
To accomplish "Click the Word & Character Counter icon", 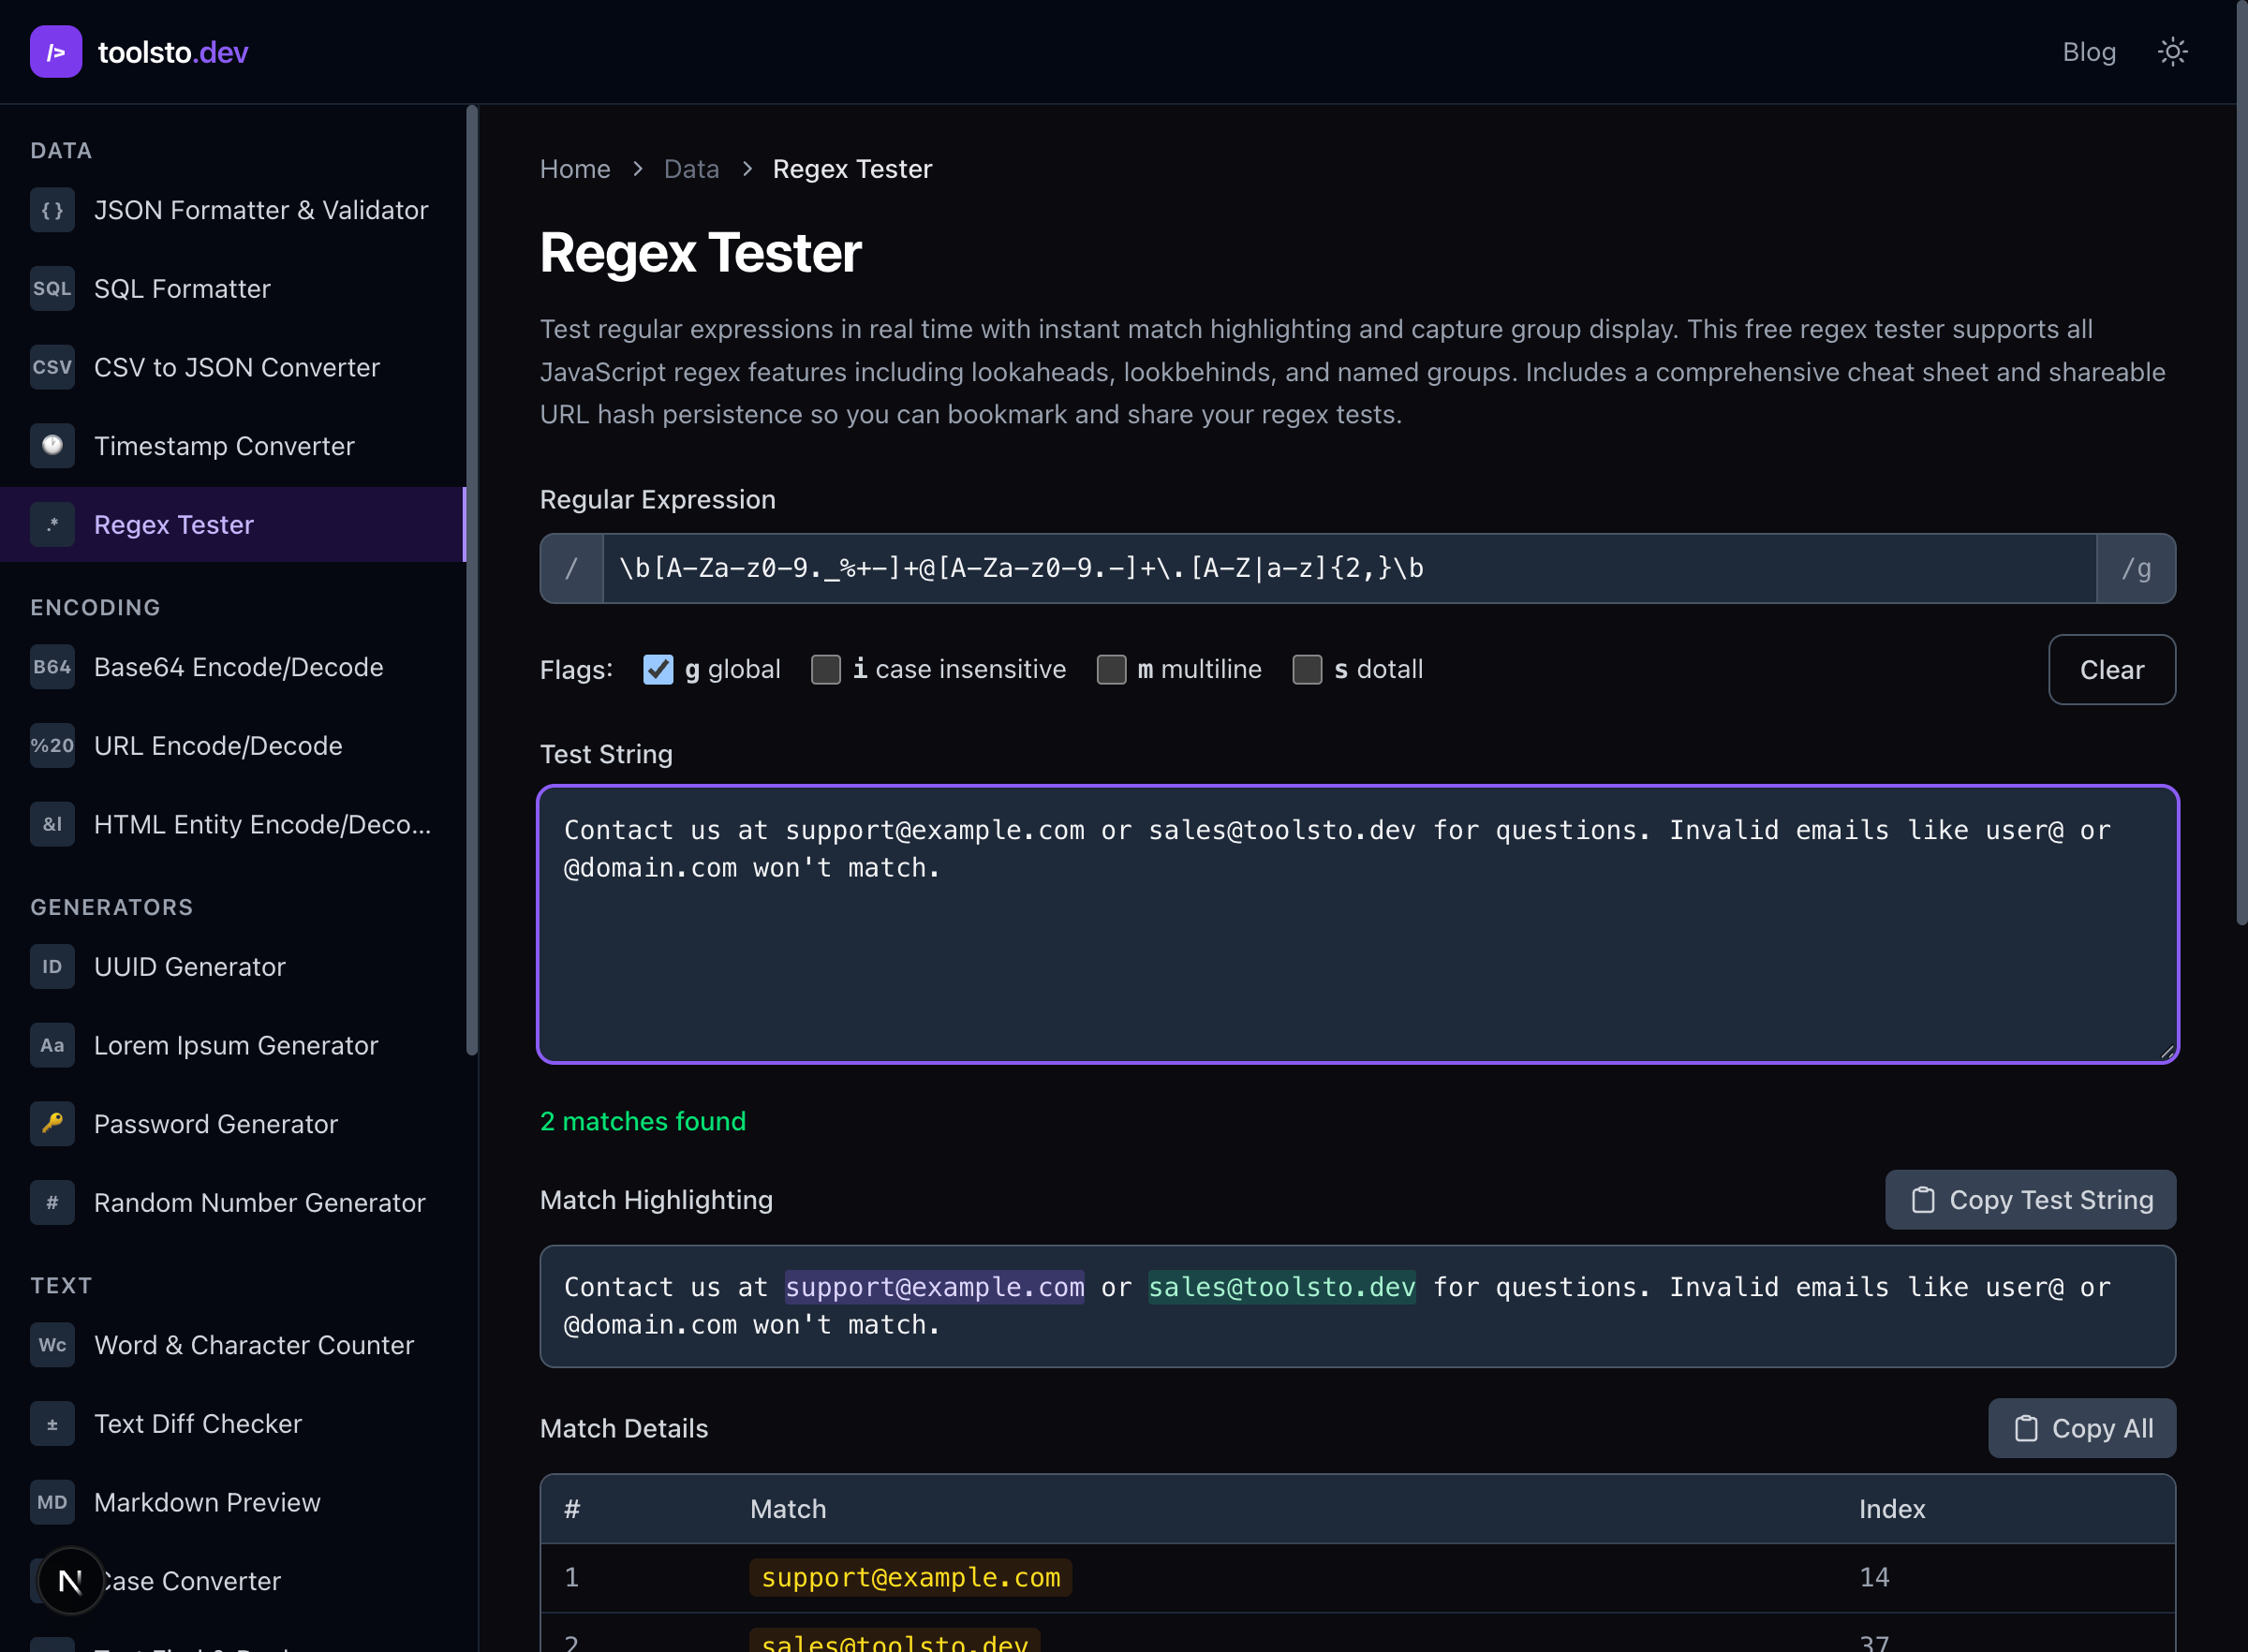I will pyautogui.click(x=52, y=1345).
